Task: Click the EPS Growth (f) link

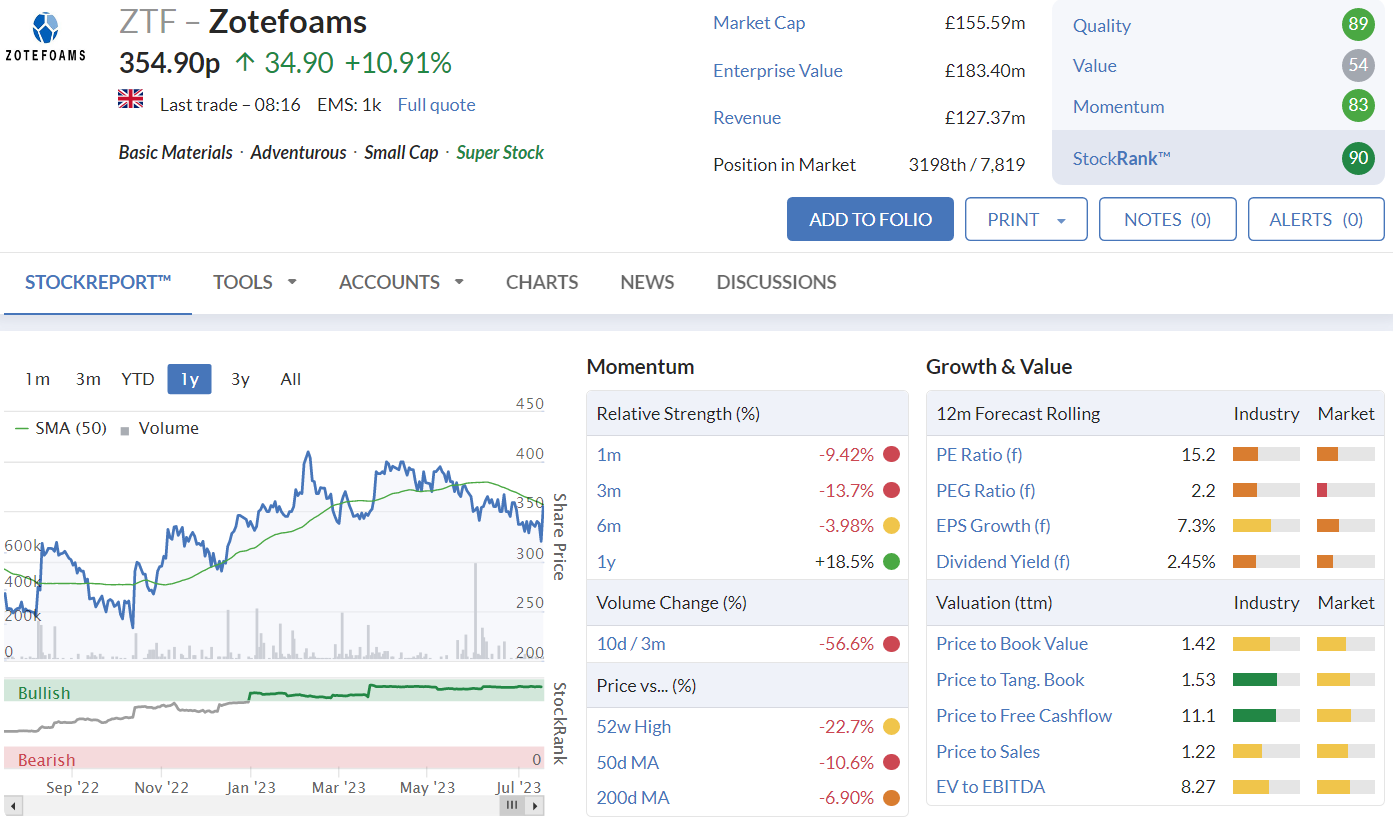Action: click(x=993, y=526)
